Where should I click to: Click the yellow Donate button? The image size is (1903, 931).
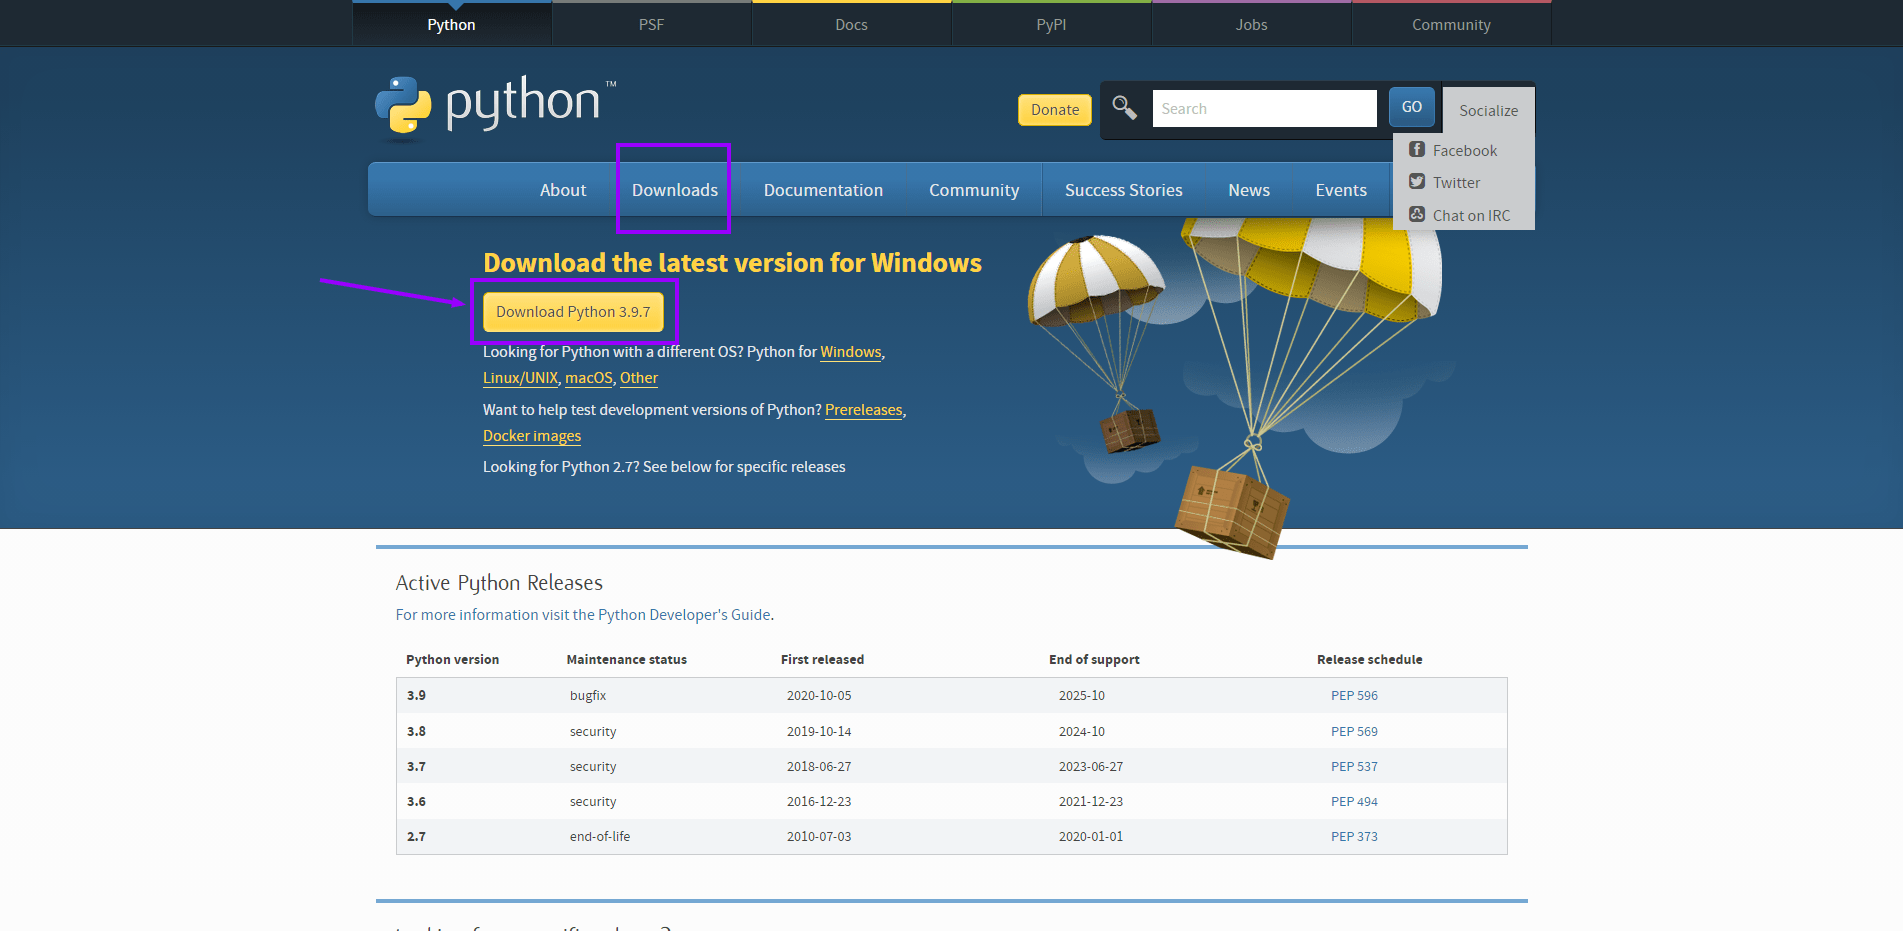tap(1055, 110)
